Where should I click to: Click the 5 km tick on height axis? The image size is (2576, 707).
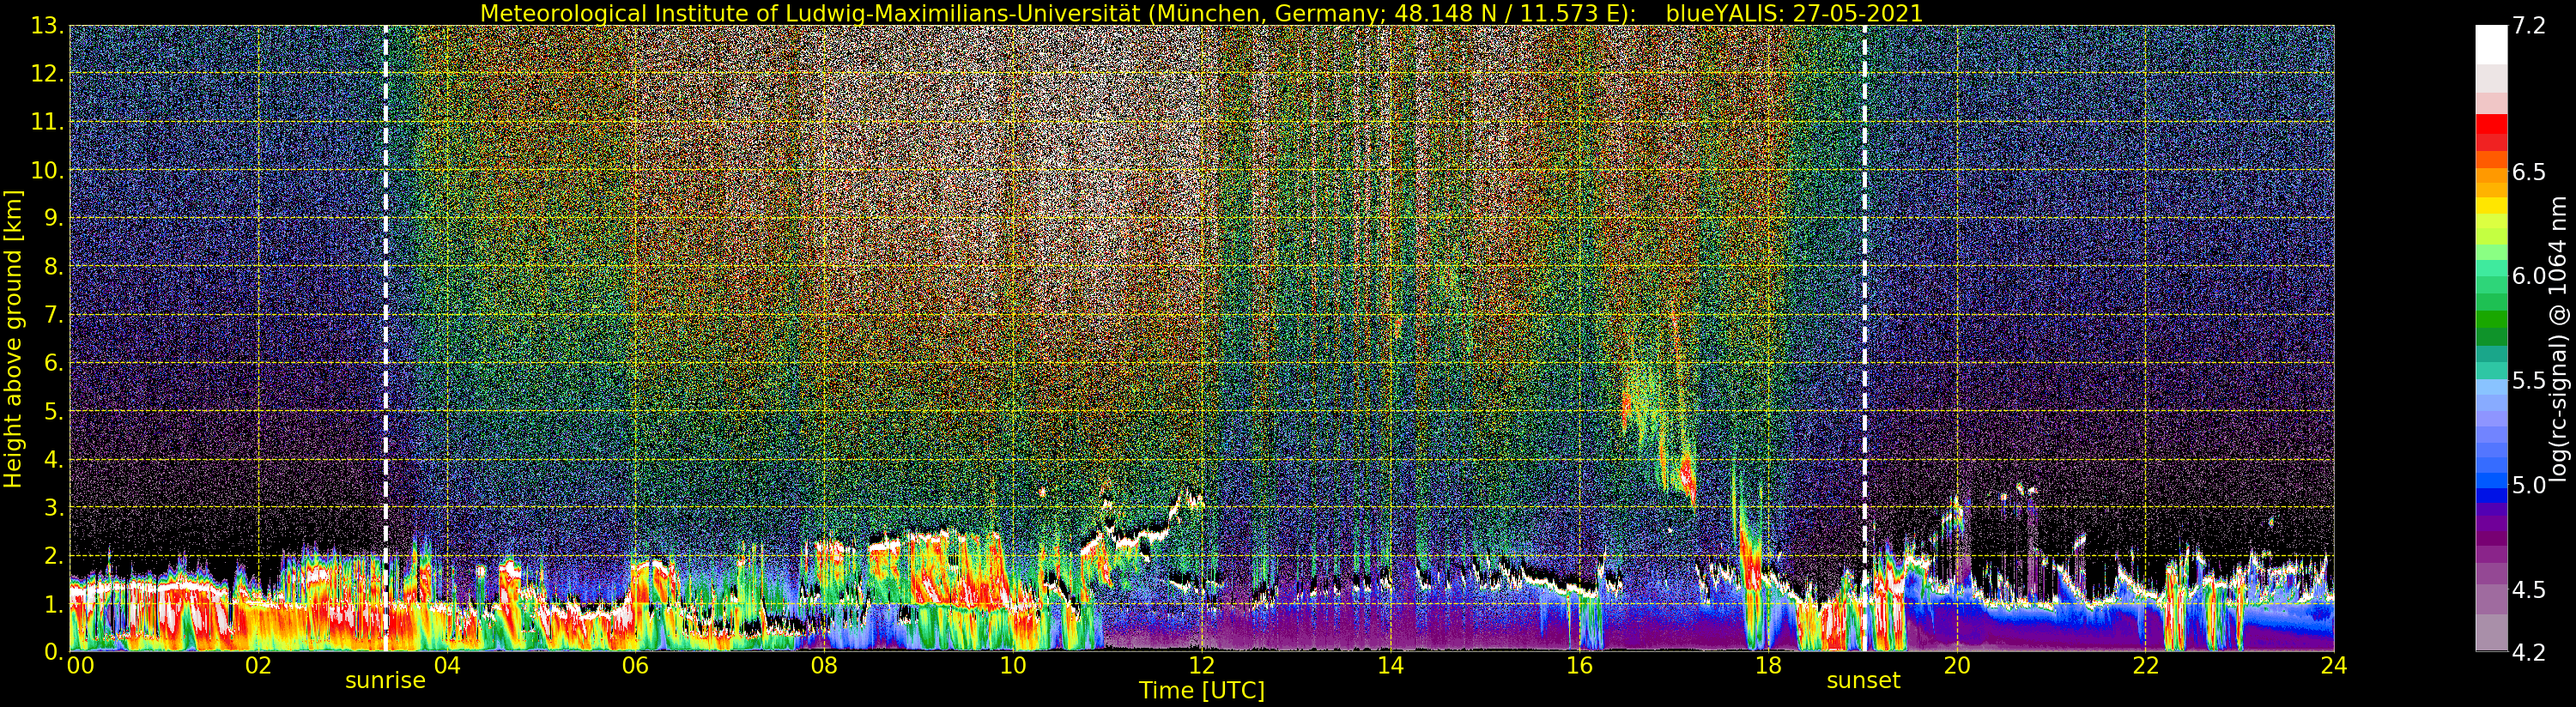click(x=54, y=412)
